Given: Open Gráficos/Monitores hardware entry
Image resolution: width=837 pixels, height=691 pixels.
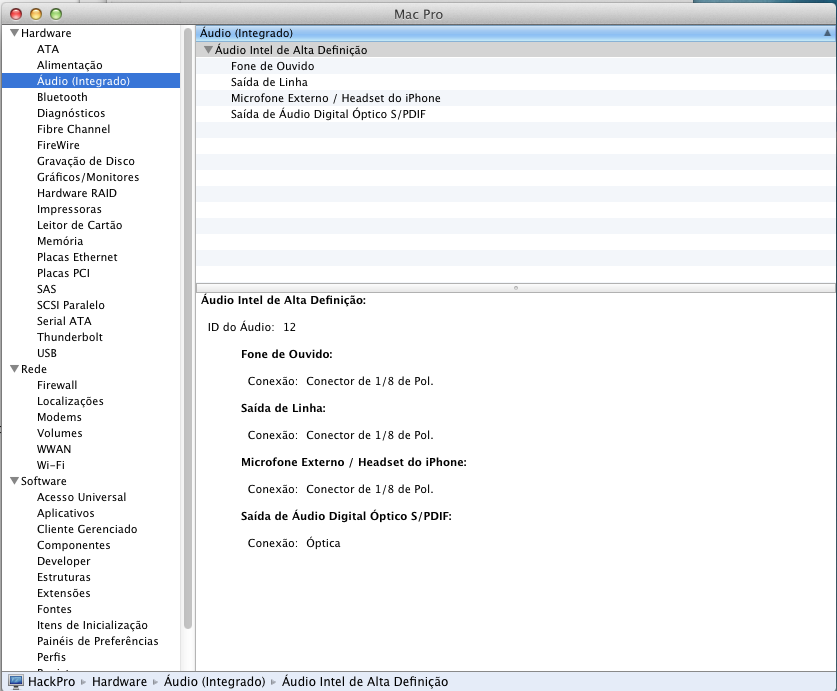Looking at the screenshot, I should coord(88,177).
